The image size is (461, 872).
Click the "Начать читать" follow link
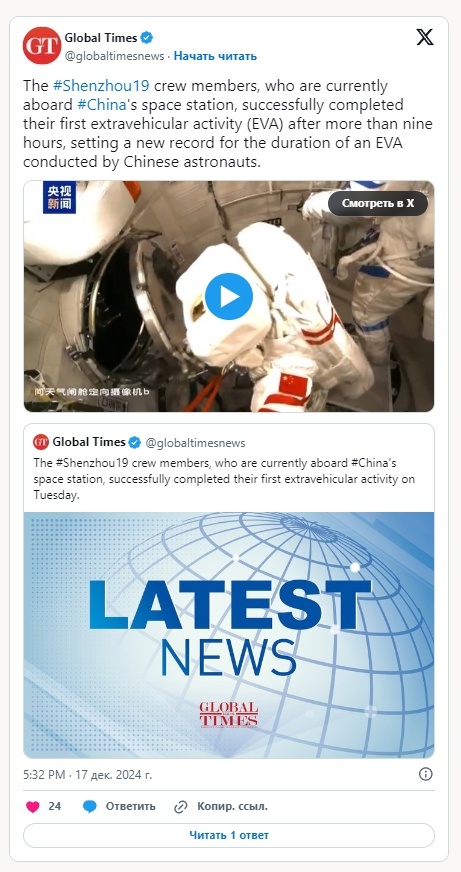tap(215, 56)
